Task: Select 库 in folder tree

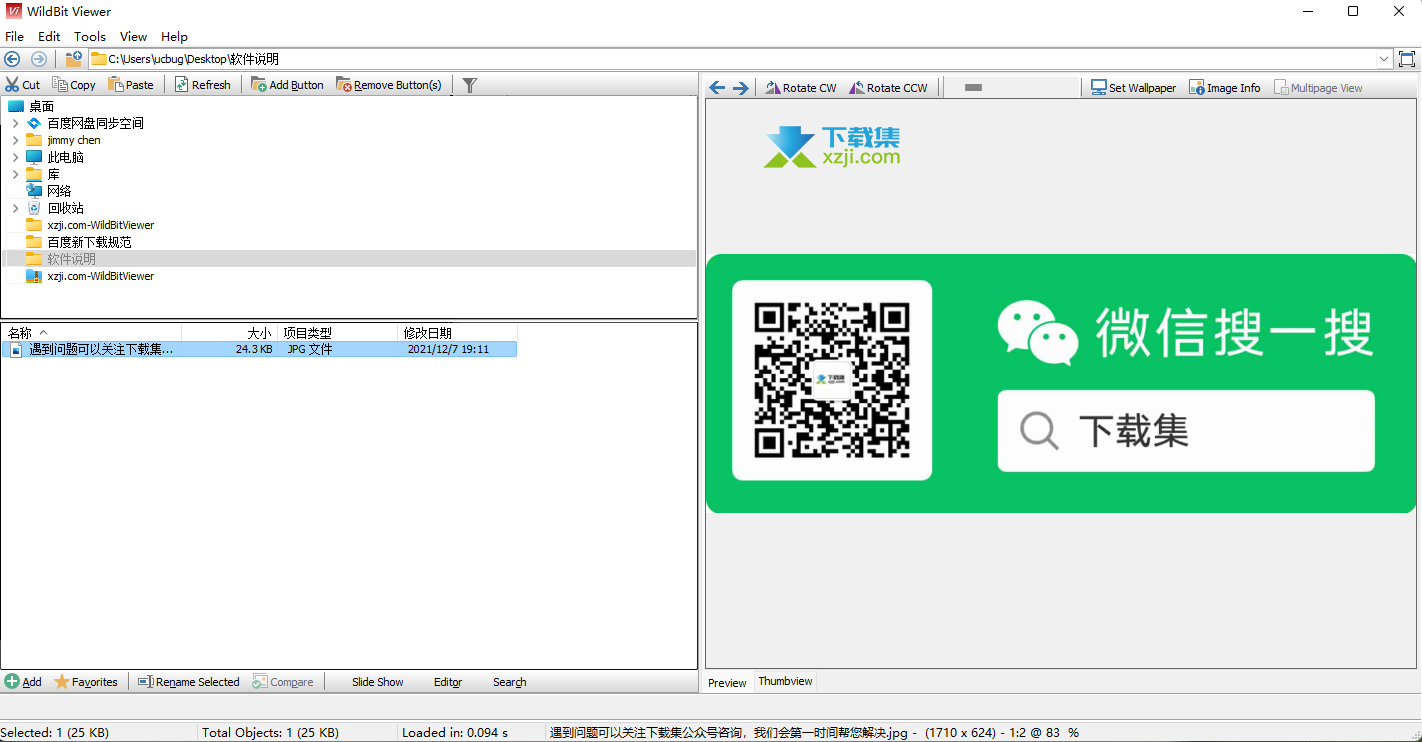Action: pos(53,174)
